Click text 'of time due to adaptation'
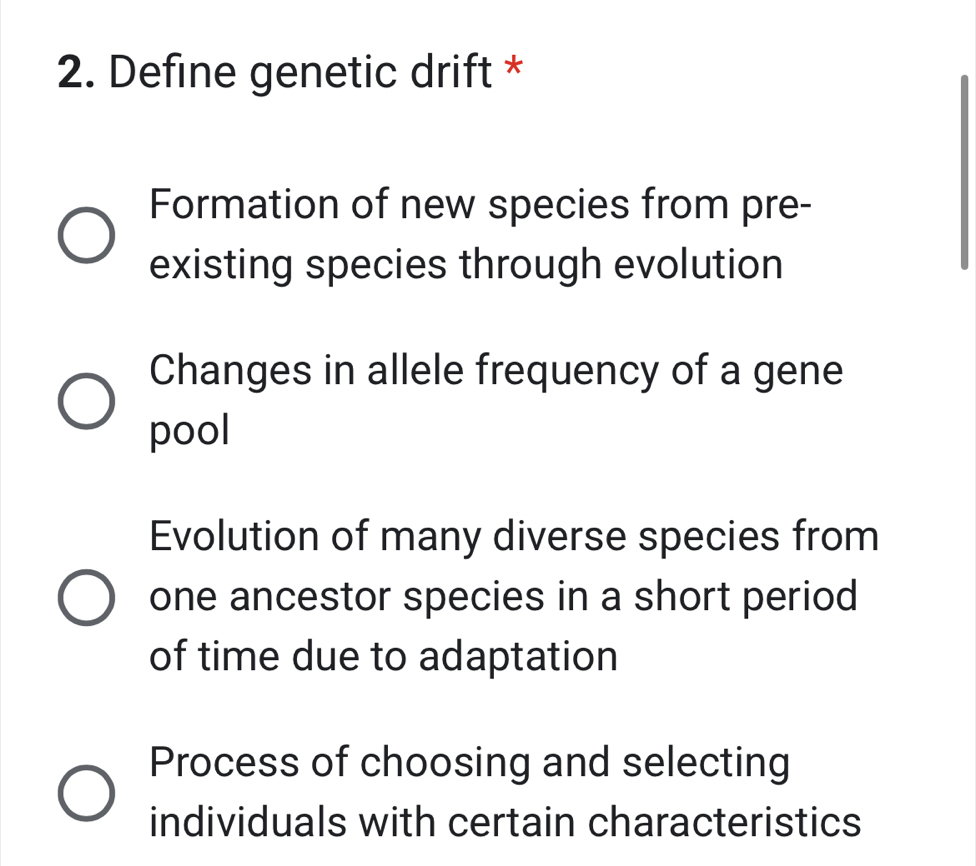976x866 pixels. coord(382,656)
